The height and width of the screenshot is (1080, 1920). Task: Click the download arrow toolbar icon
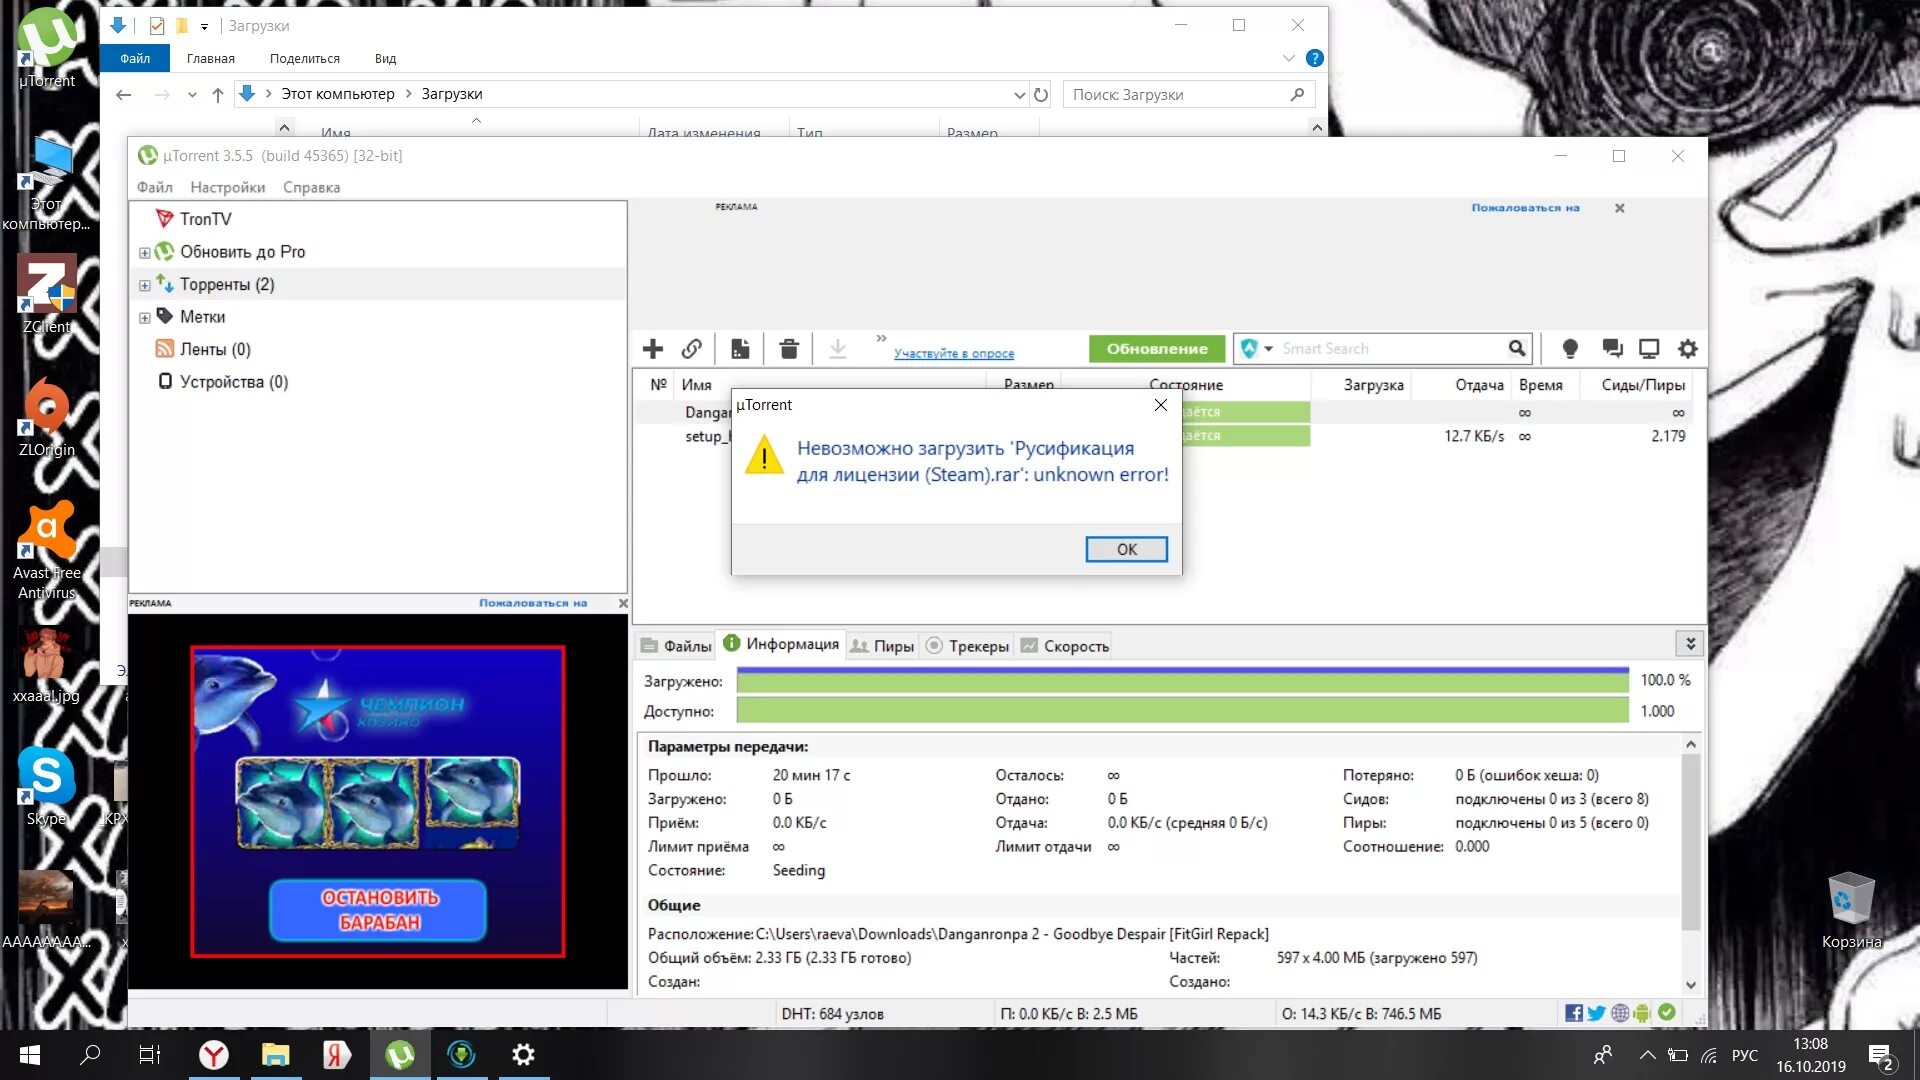tap(838, 348)
